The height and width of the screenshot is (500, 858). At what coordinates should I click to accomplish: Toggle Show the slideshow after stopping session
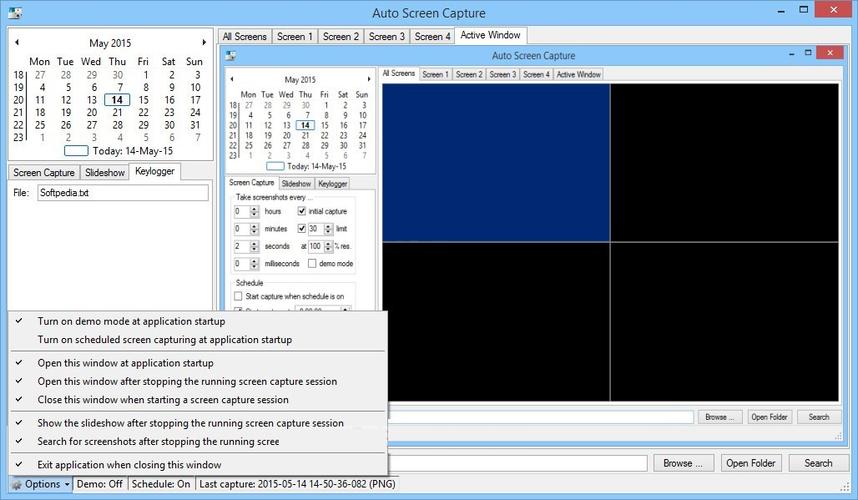(x=198, y=423)
